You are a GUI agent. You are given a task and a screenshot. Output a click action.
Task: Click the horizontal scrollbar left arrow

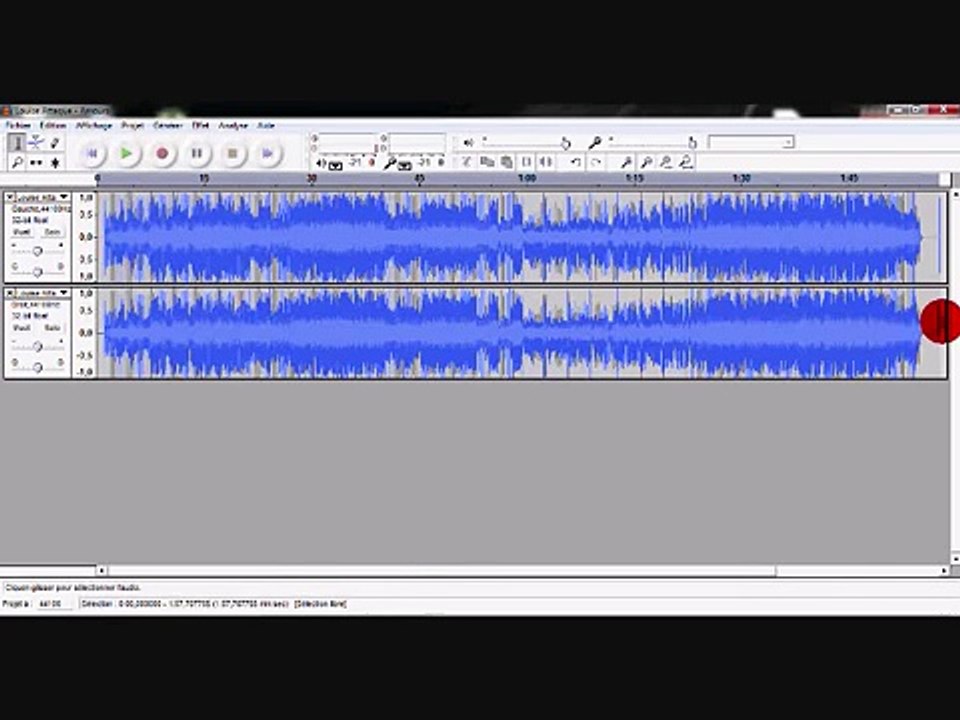[x=102, y=571]
